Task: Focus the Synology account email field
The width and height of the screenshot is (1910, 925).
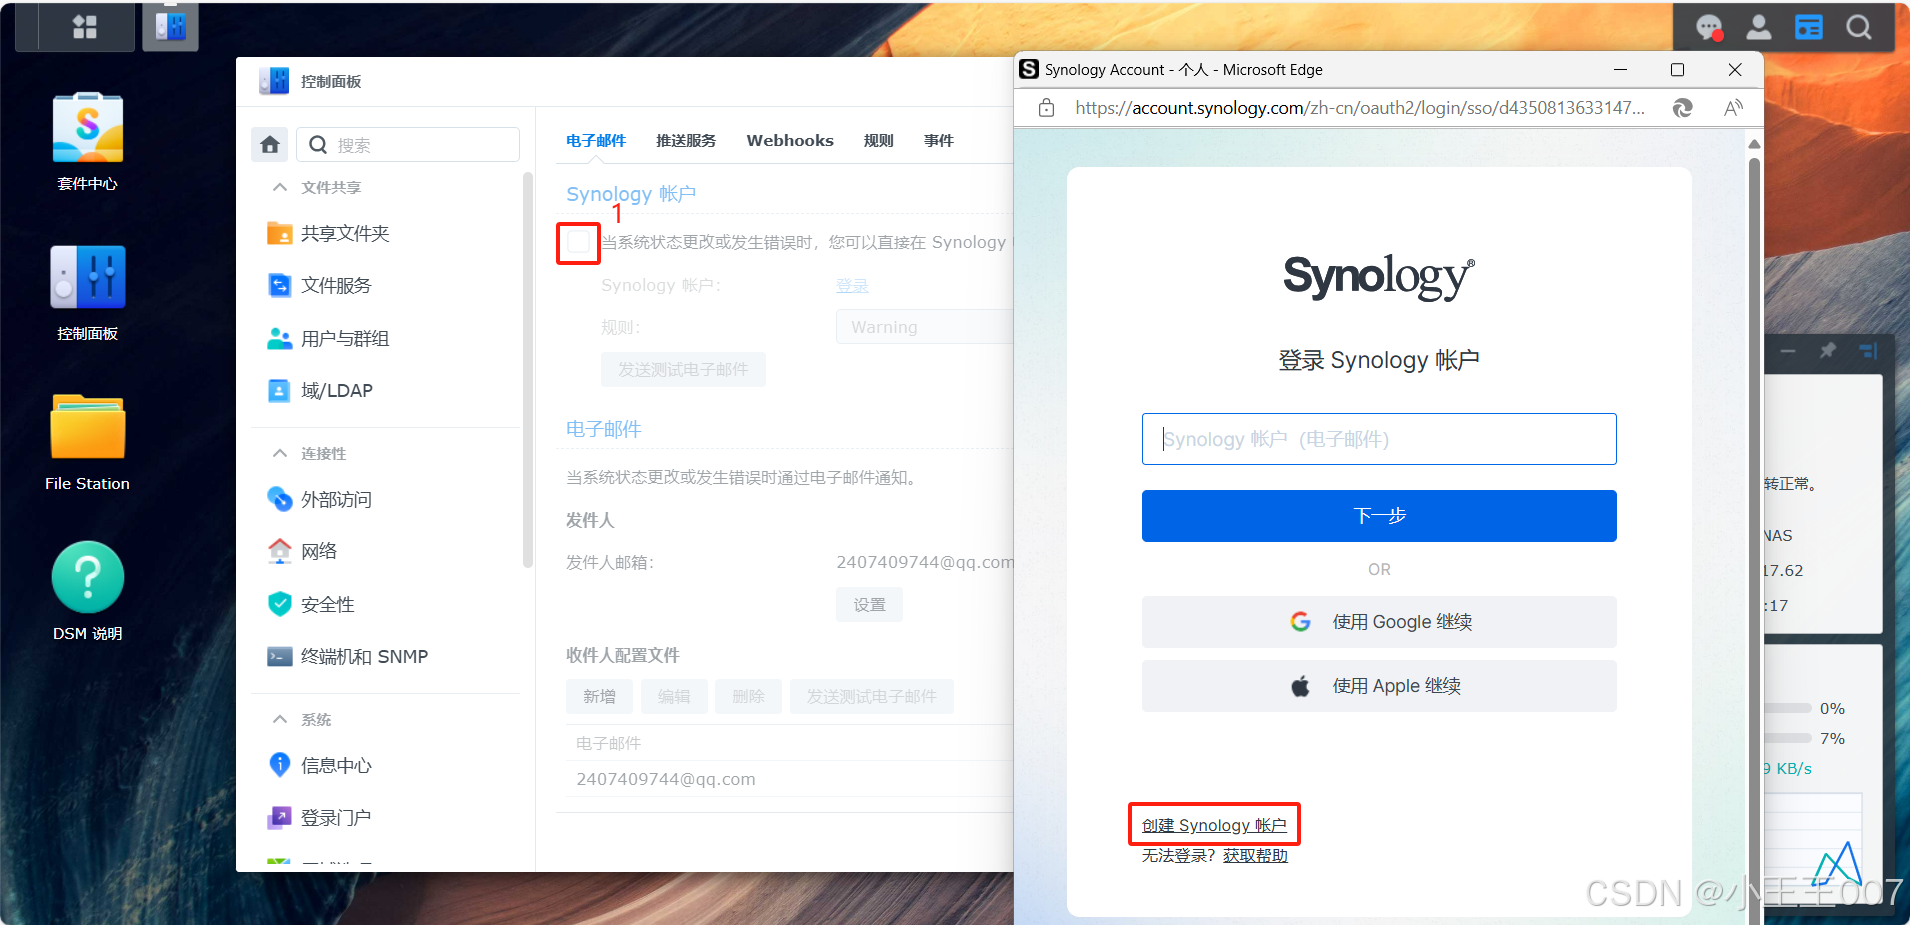Action: 1379,439
